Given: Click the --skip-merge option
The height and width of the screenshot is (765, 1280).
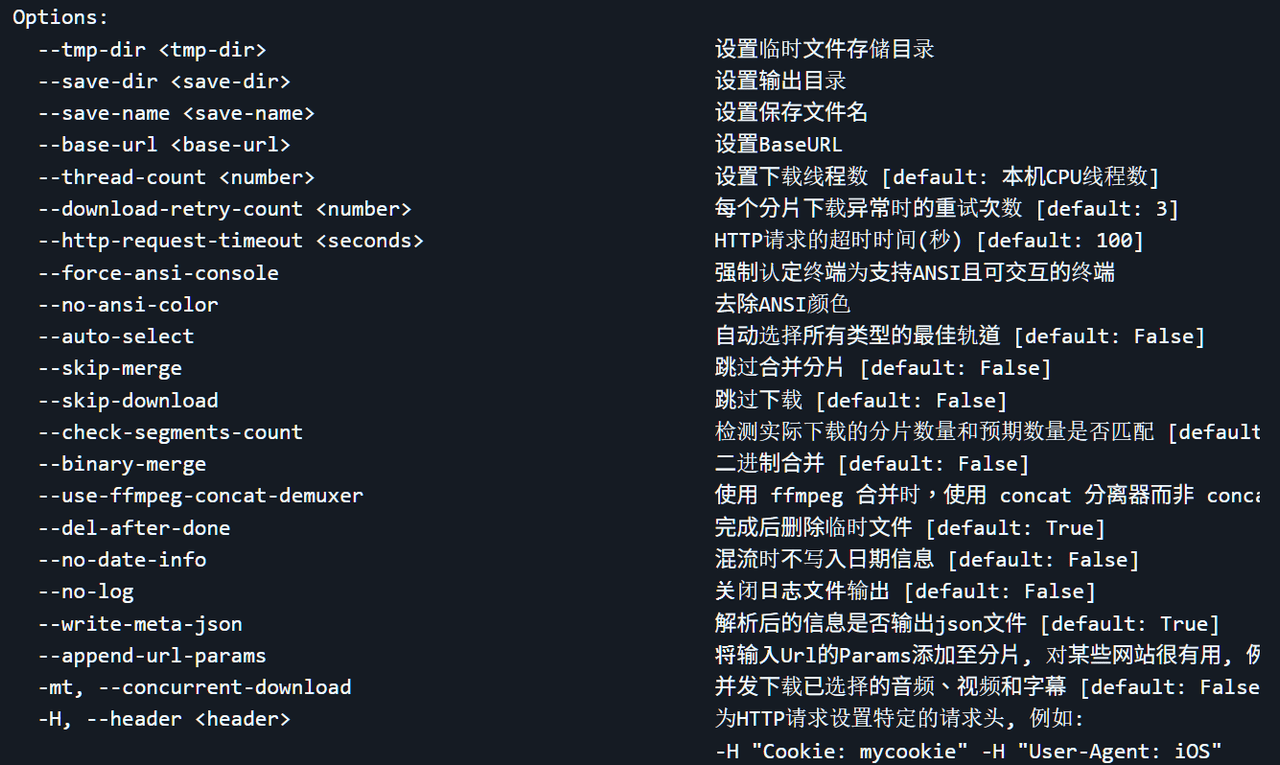Looking at the screenshot, I should click(110, 369).
